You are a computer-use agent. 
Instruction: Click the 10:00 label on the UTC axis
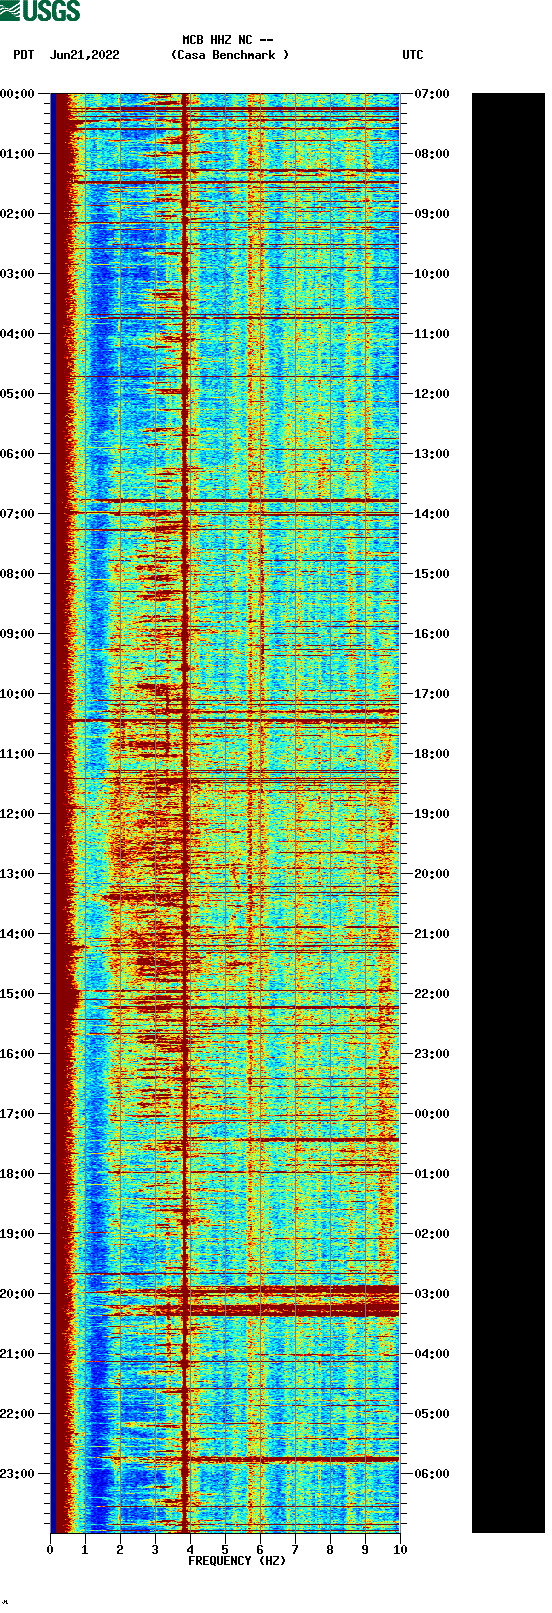tap(432, 274)
